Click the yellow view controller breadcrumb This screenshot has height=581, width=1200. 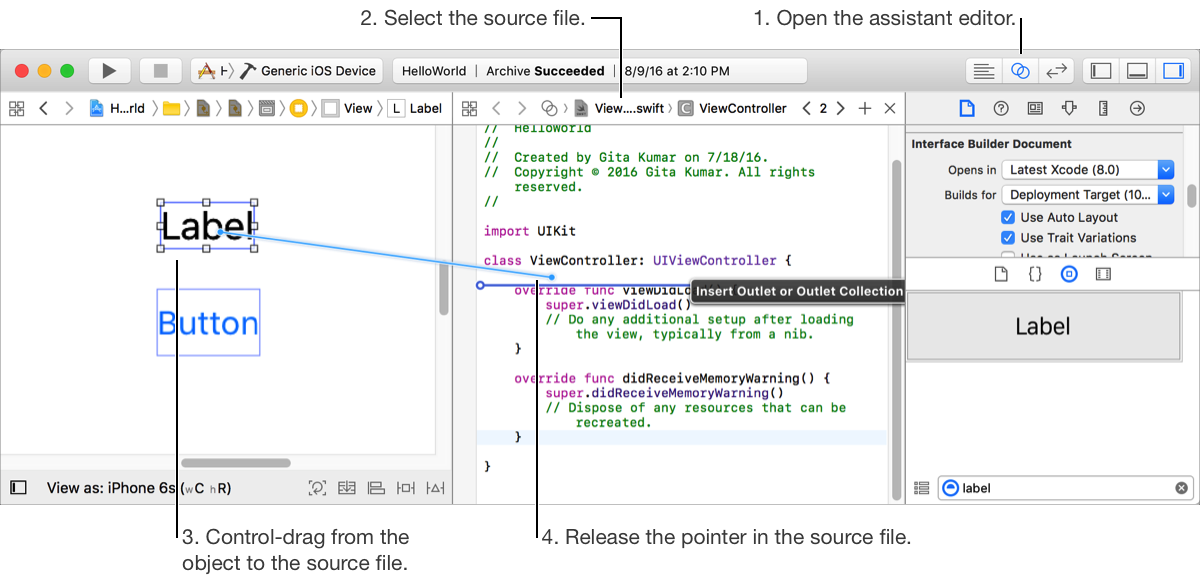point(298,108)
